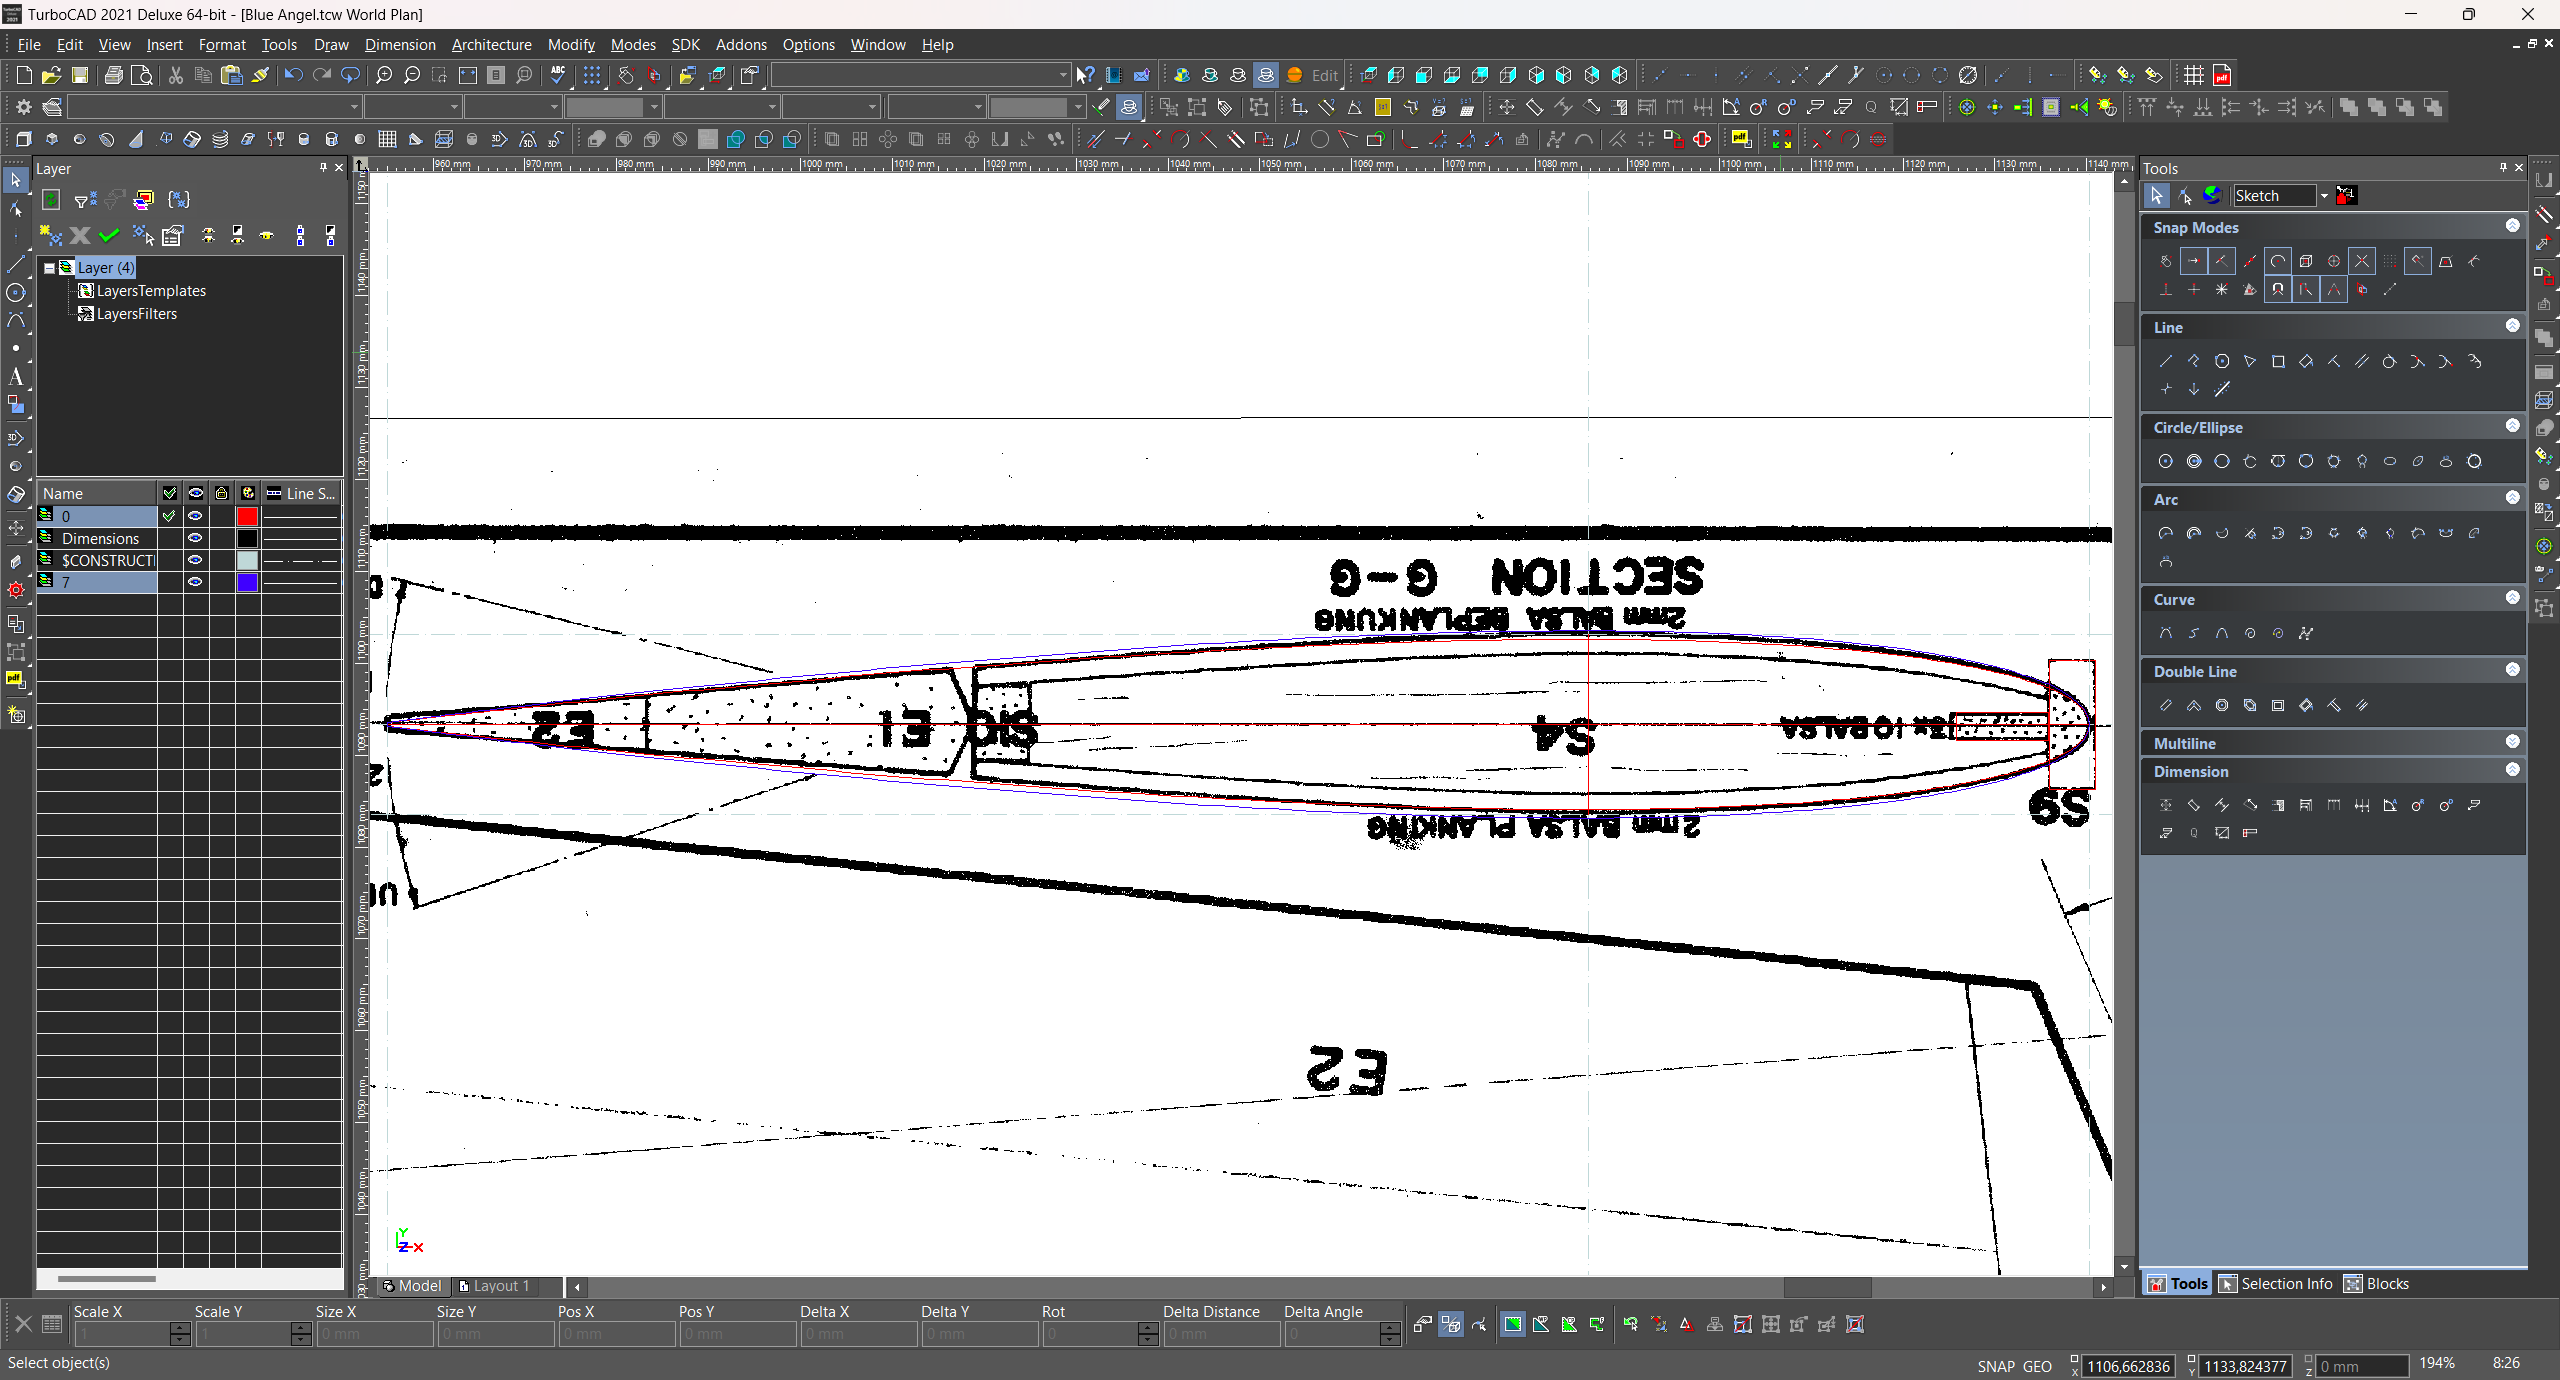Click the Rectangle tool in the Line palette

pyautogui.click(x=2278, y=361)
